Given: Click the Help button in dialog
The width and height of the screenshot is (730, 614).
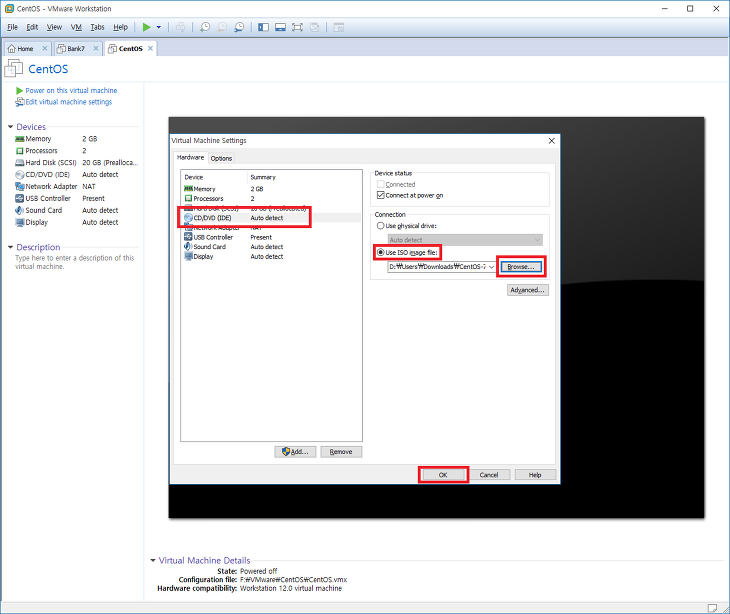Looking at the screenshot, I should [x=535, y=475].
